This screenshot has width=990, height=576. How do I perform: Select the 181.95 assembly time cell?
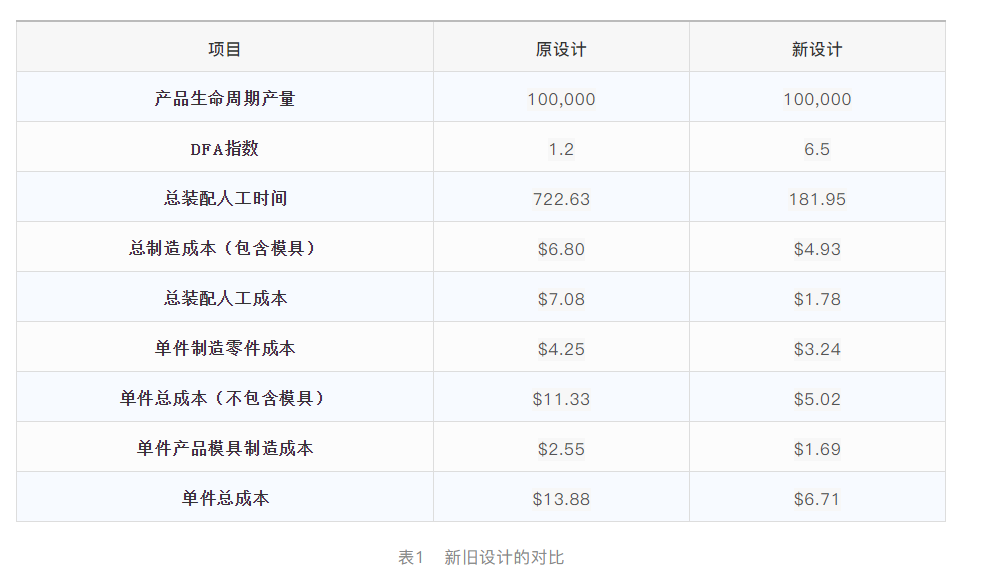817,199
